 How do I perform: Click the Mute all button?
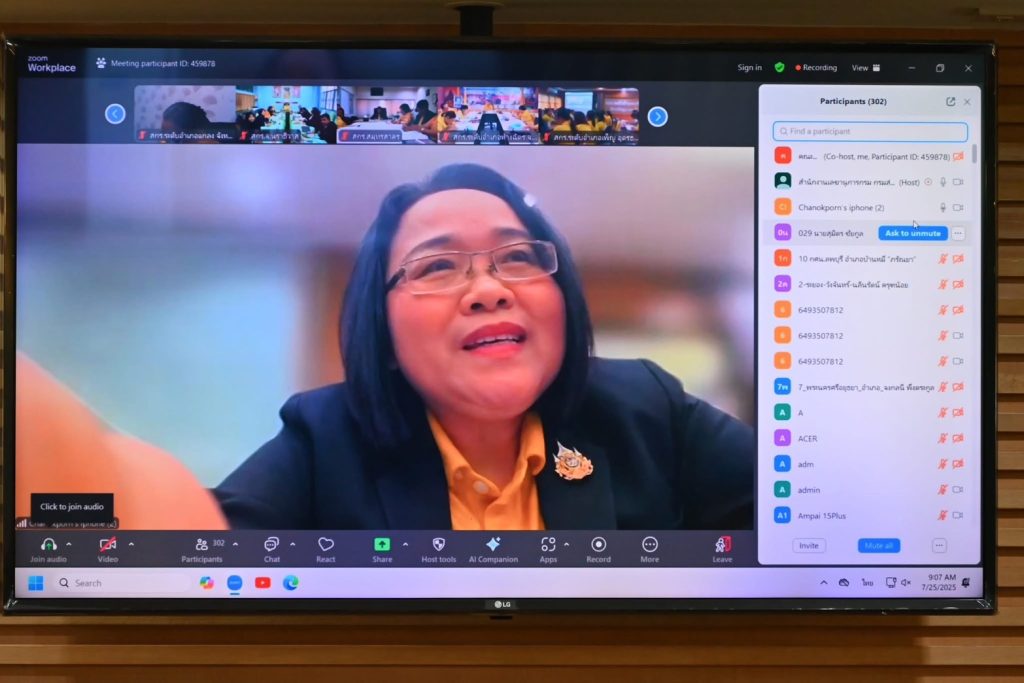click(x=878, y=545)
